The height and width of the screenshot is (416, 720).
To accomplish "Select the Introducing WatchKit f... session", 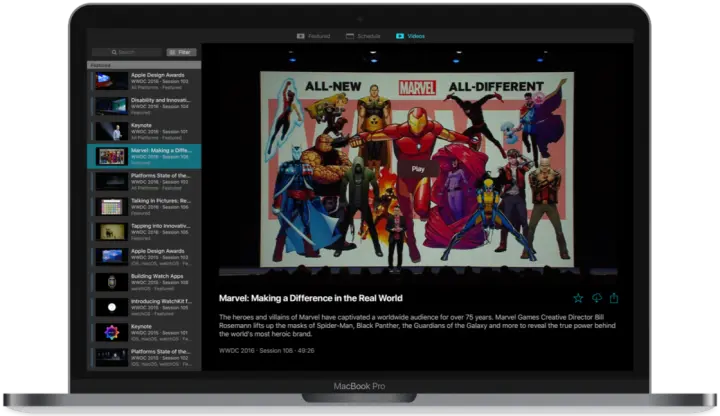I will [144, 308].
